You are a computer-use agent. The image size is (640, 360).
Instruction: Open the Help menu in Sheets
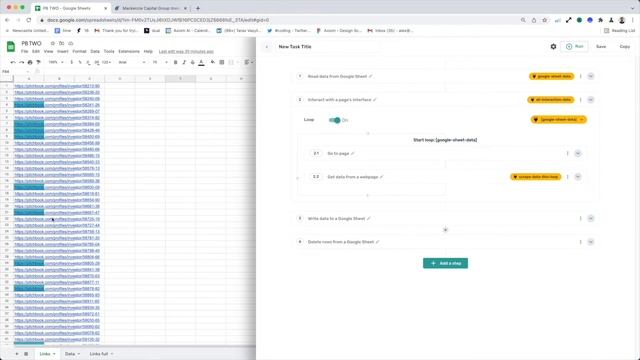point(148,51)
